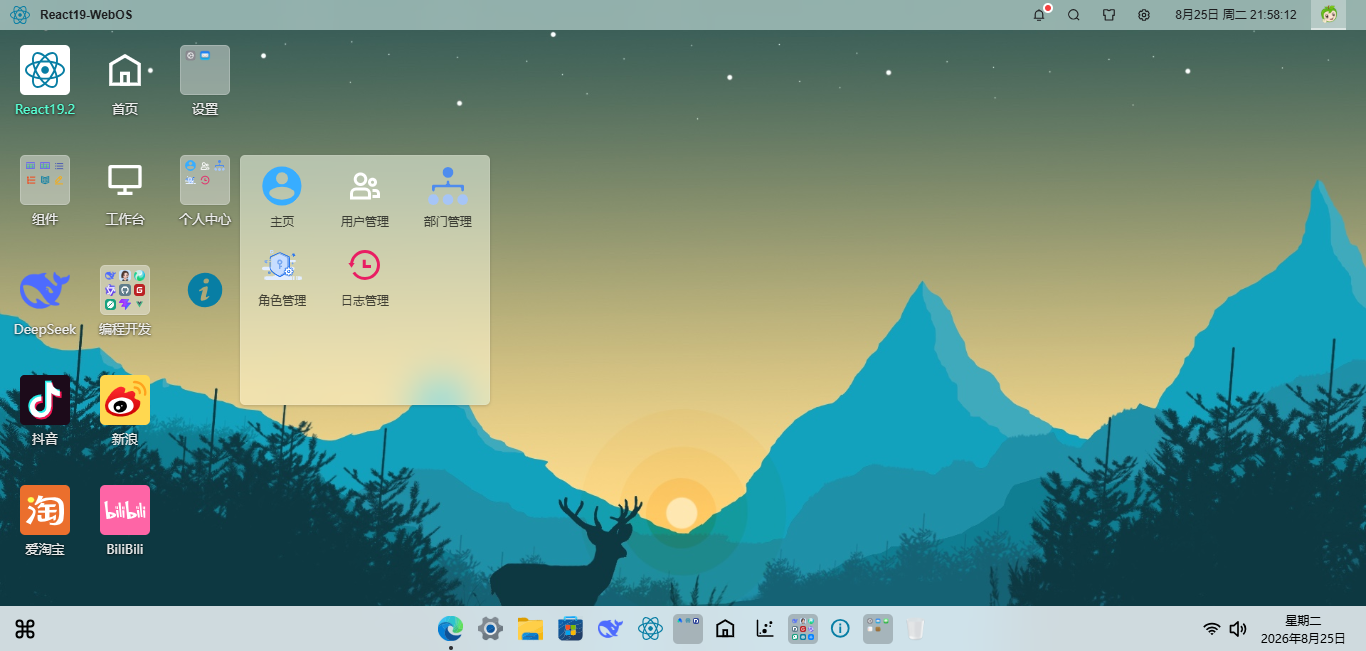Open the scatter chart icon in taskbar
The height and width of the screenshot is (651, 1366).
pyautogui.click(x=765, y=628)
